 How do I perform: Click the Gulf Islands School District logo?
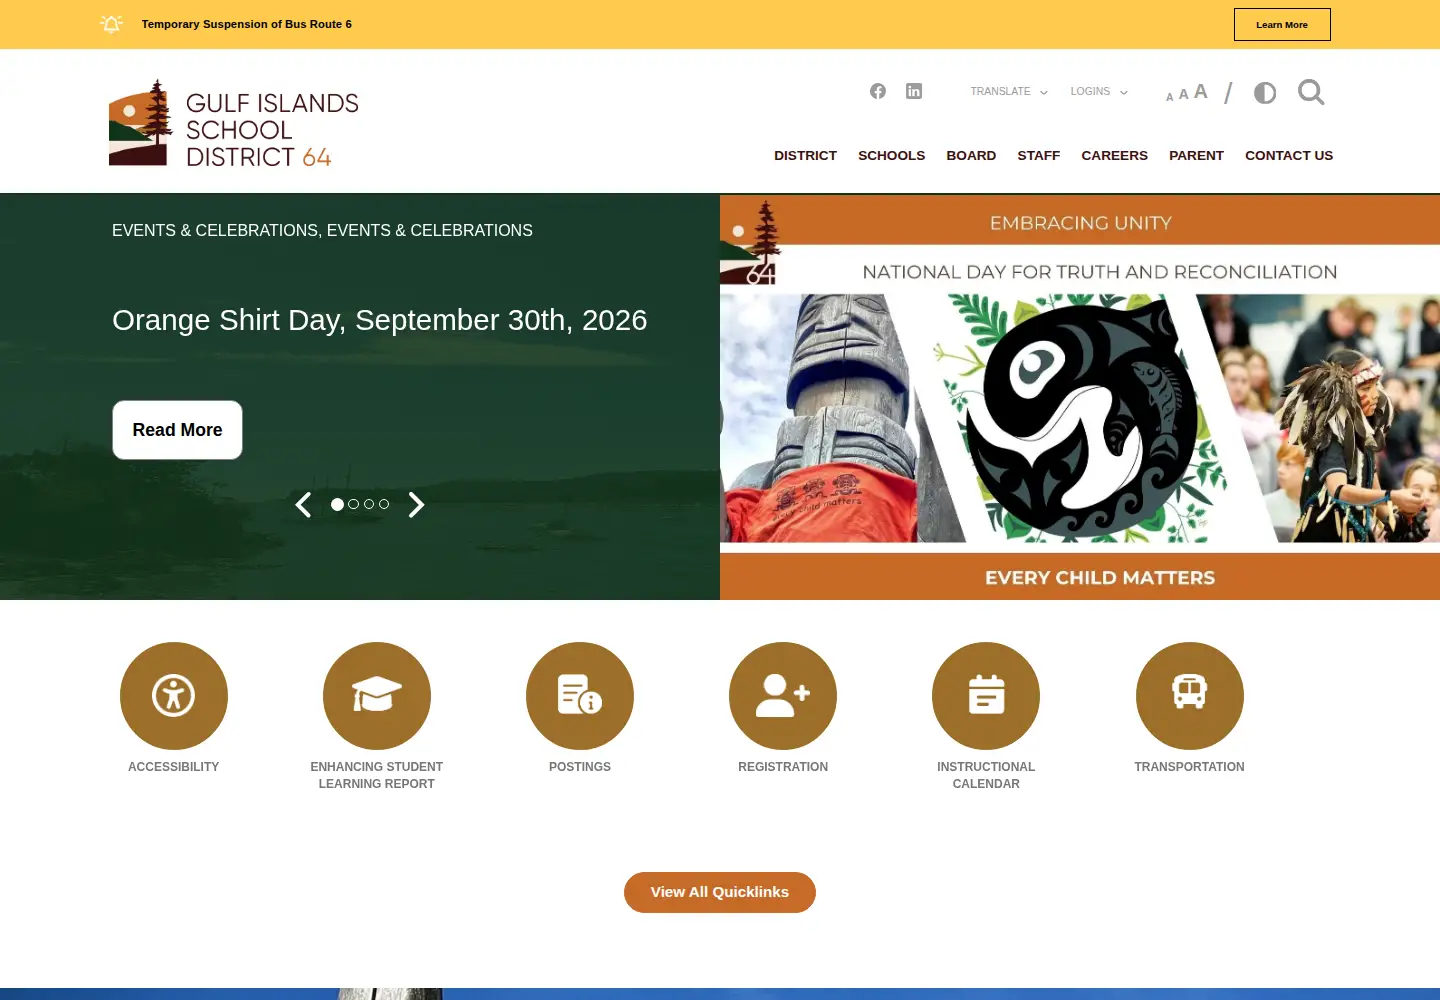coord(234,123)
